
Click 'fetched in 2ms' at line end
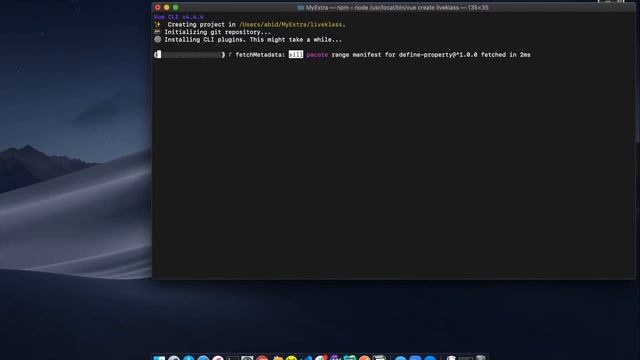pos(506,55)
